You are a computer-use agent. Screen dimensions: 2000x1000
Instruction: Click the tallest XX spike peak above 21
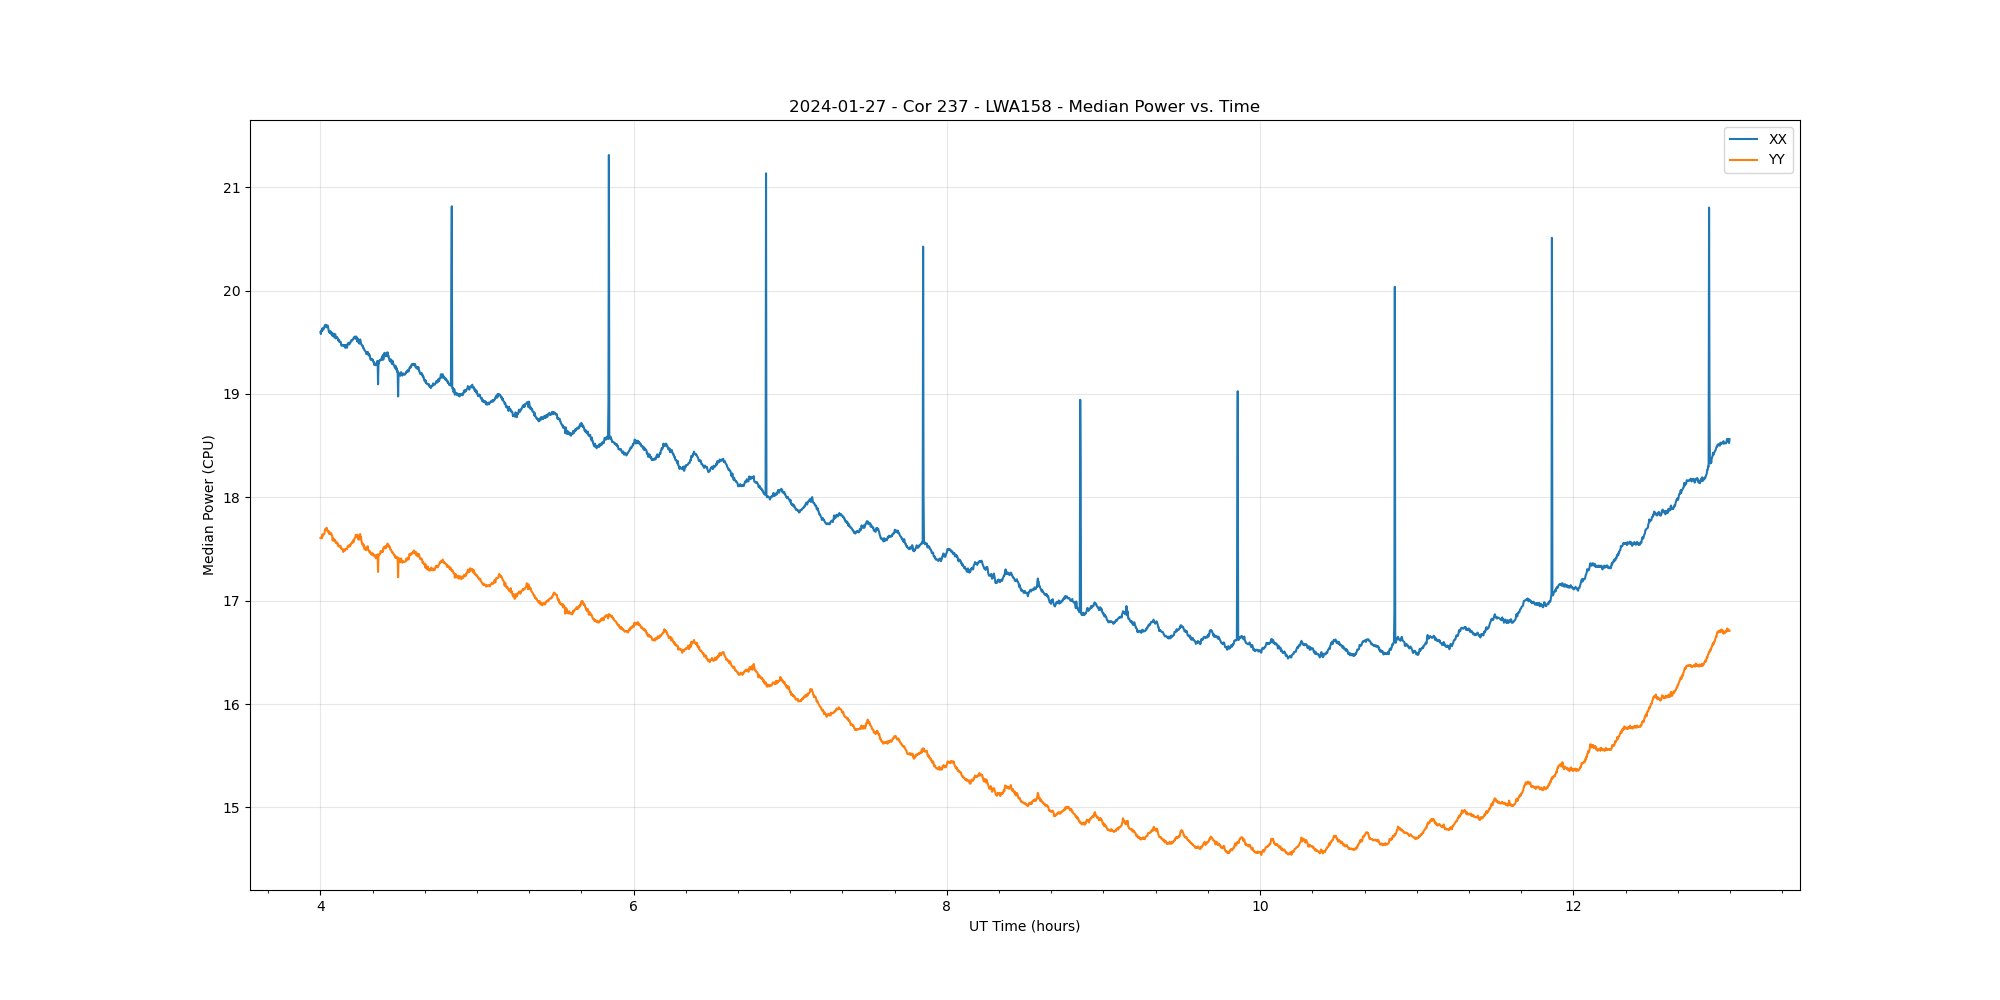tap(609, 156)
